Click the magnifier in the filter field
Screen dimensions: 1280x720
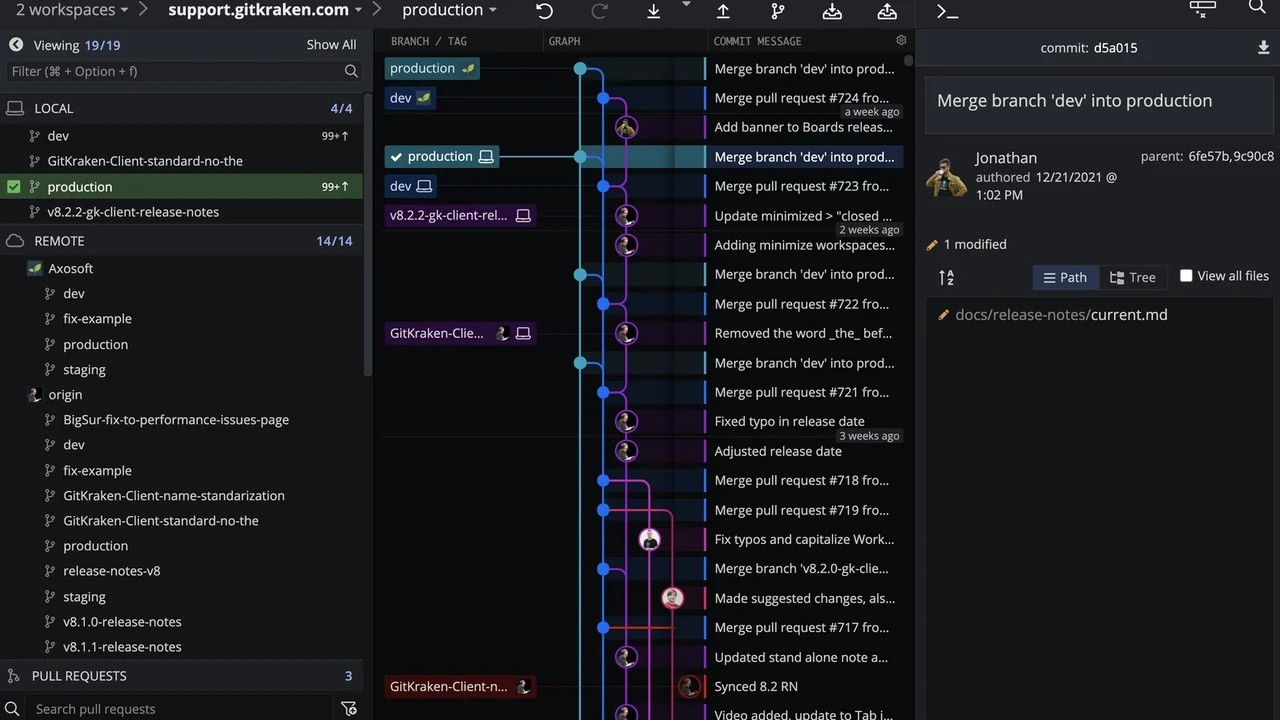(351, 71)
